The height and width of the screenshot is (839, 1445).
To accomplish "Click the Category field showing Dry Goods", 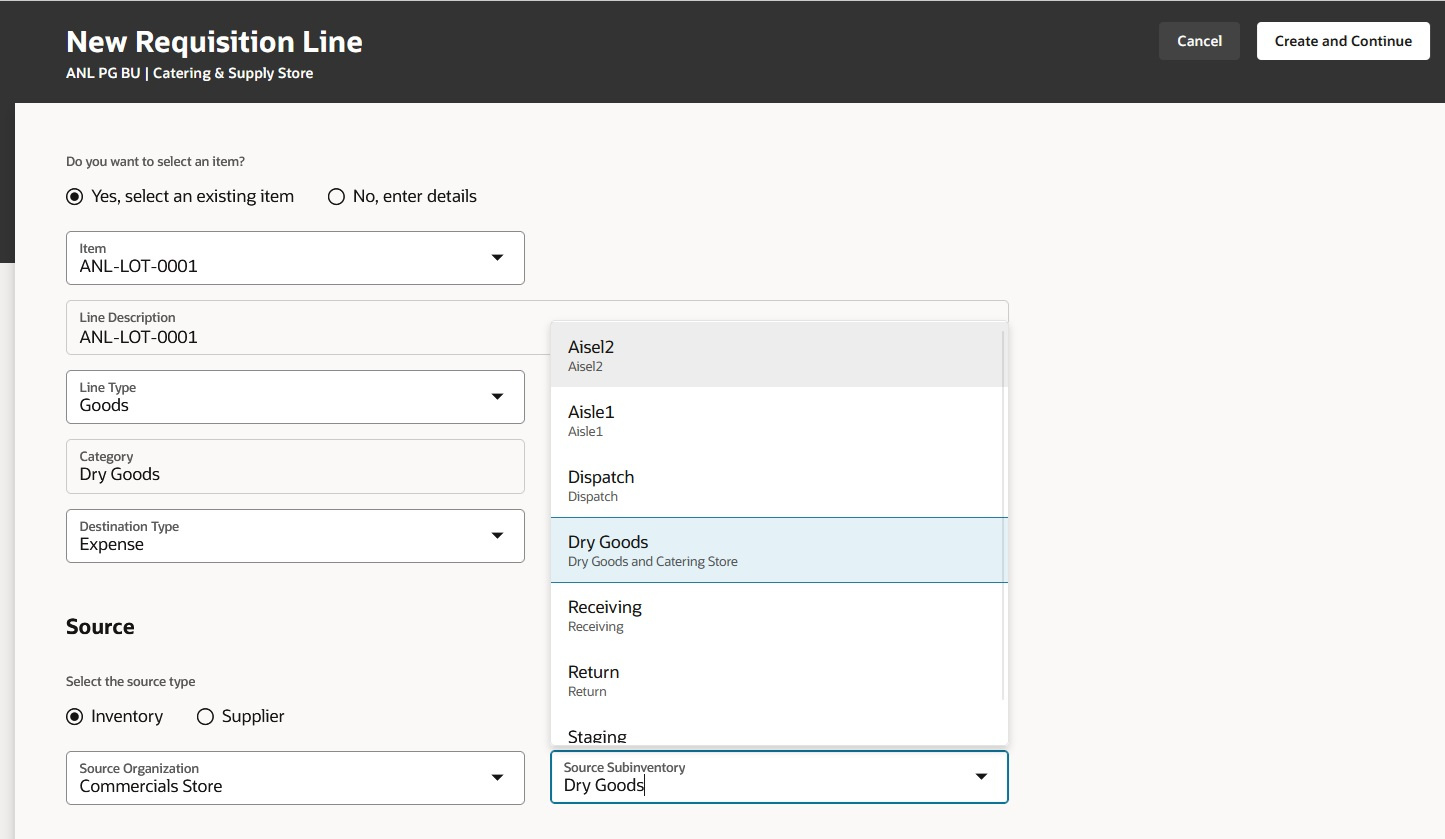I will (x=295, y=466).
